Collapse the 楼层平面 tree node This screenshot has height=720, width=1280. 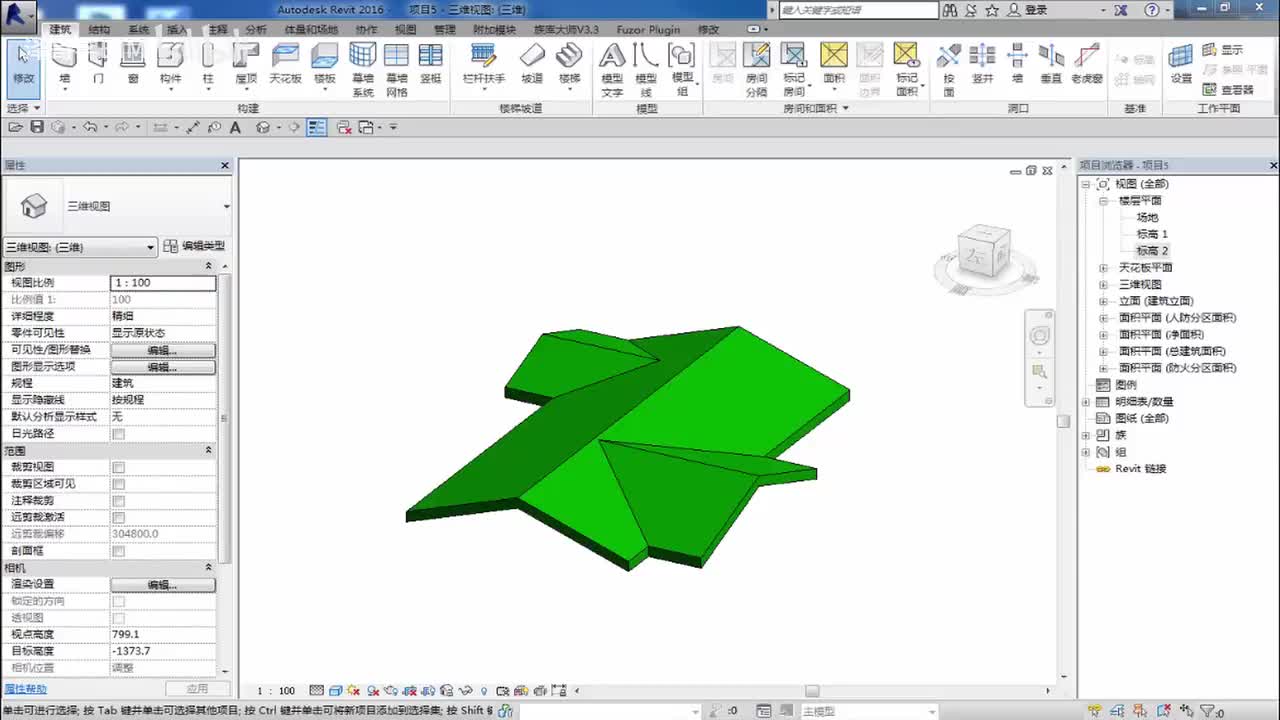pos(1103,201)
